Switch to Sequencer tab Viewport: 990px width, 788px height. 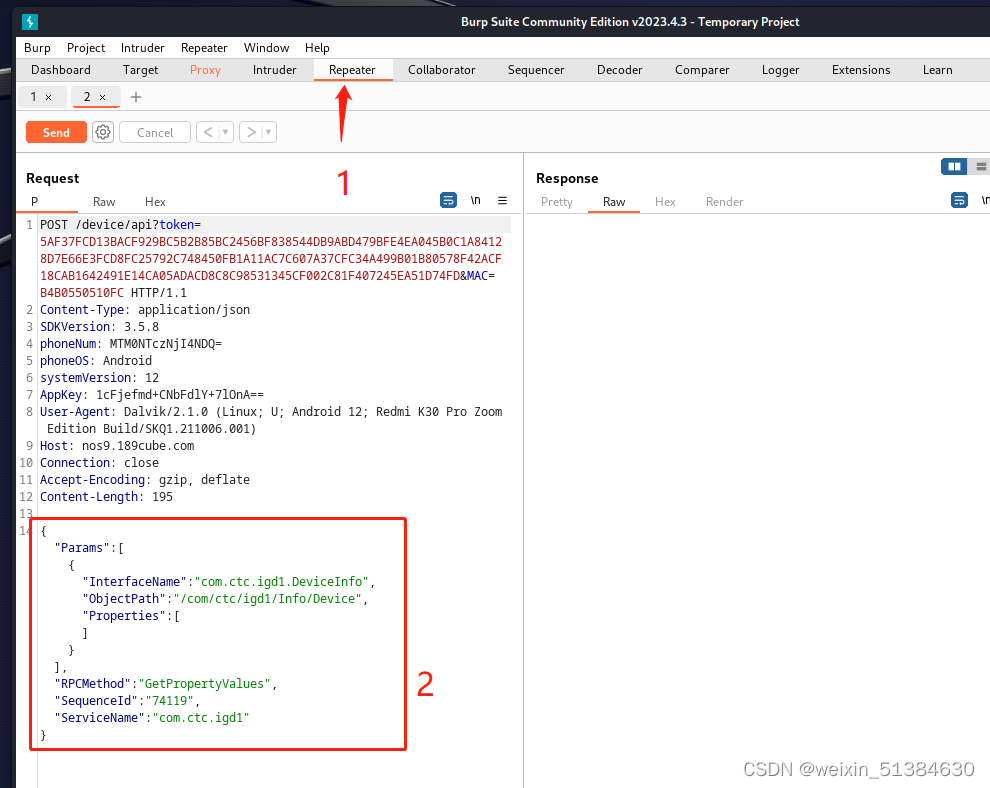point(536,69)
